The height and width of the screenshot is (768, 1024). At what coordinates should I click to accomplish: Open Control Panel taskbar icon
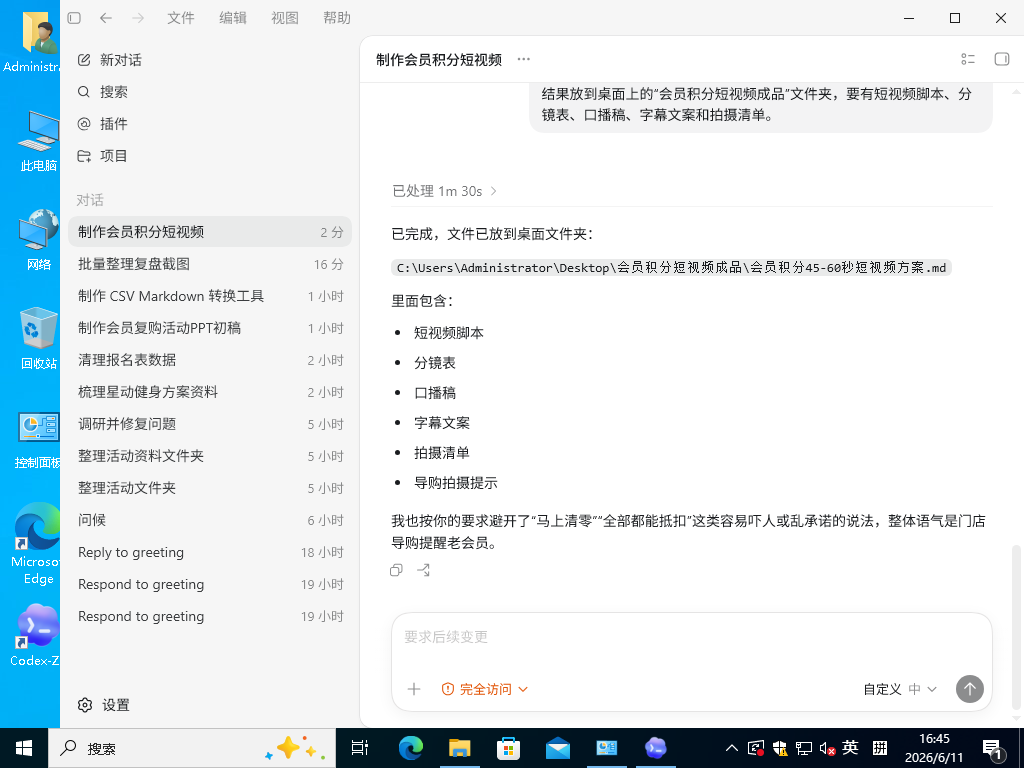point(607,748)
